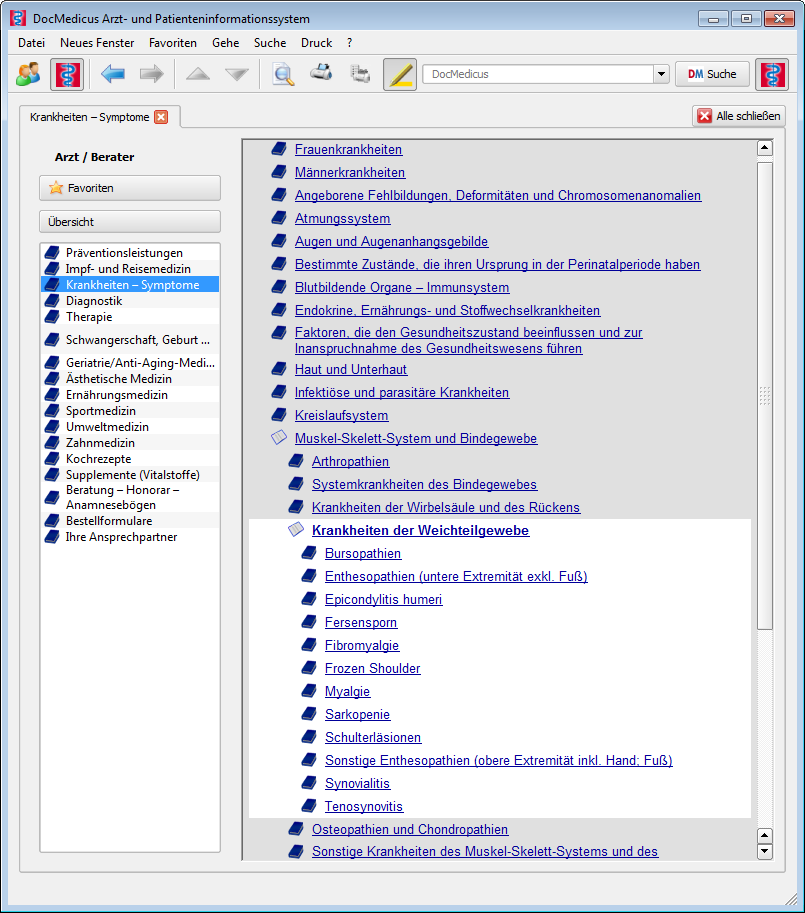
Task: Click the patients/users icon in toolbar
Action: pos(29,74)
